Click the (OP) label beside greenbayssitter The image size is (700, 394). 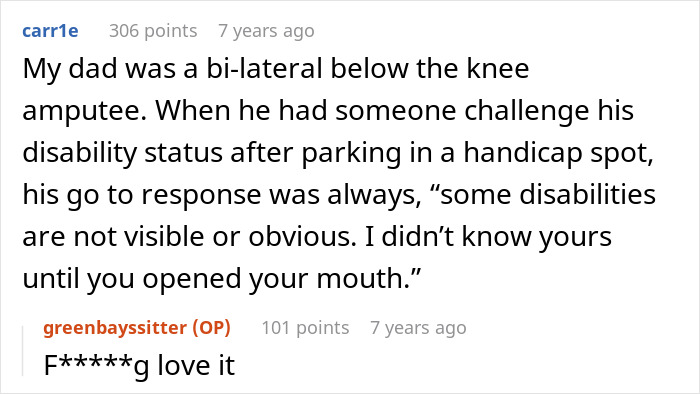click(x=212, y=328)
